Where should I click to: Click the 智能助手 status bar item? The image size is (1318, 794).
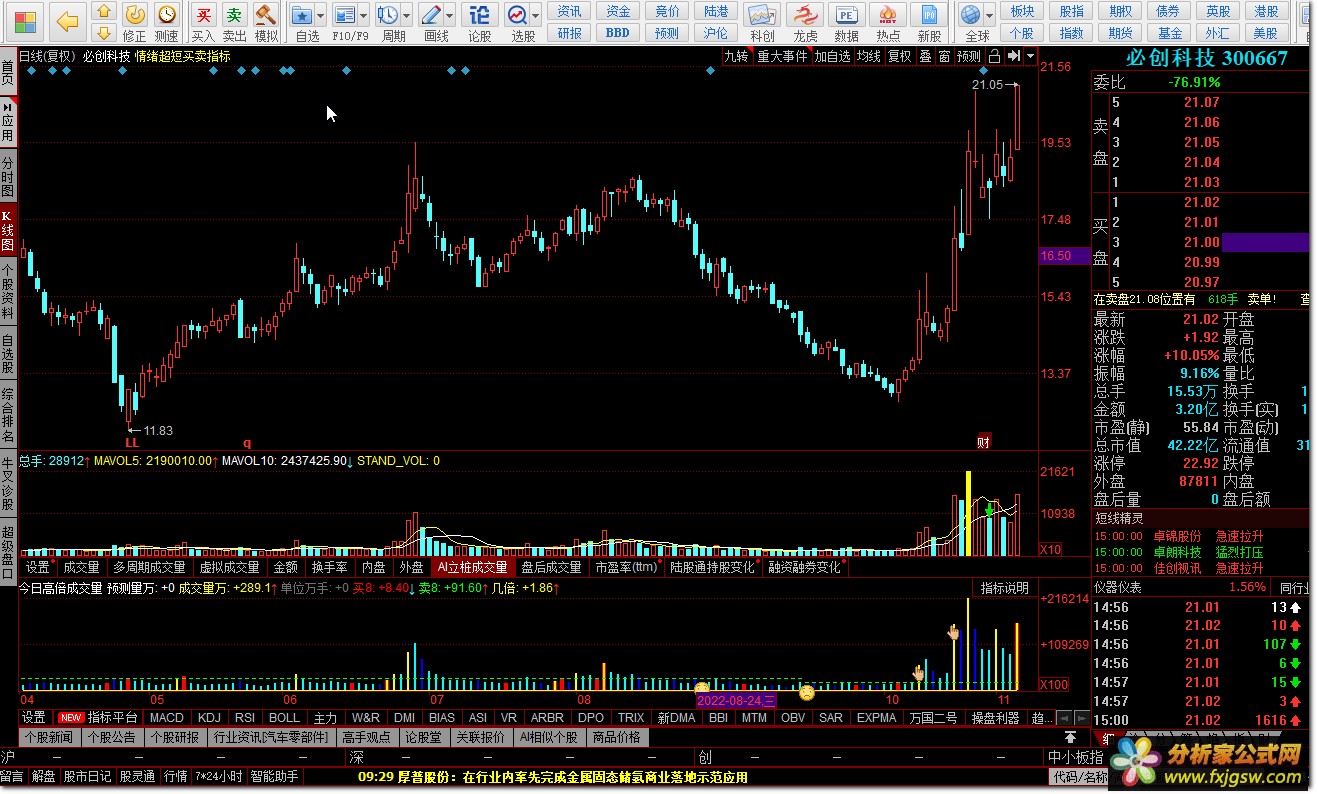[274, 777]
